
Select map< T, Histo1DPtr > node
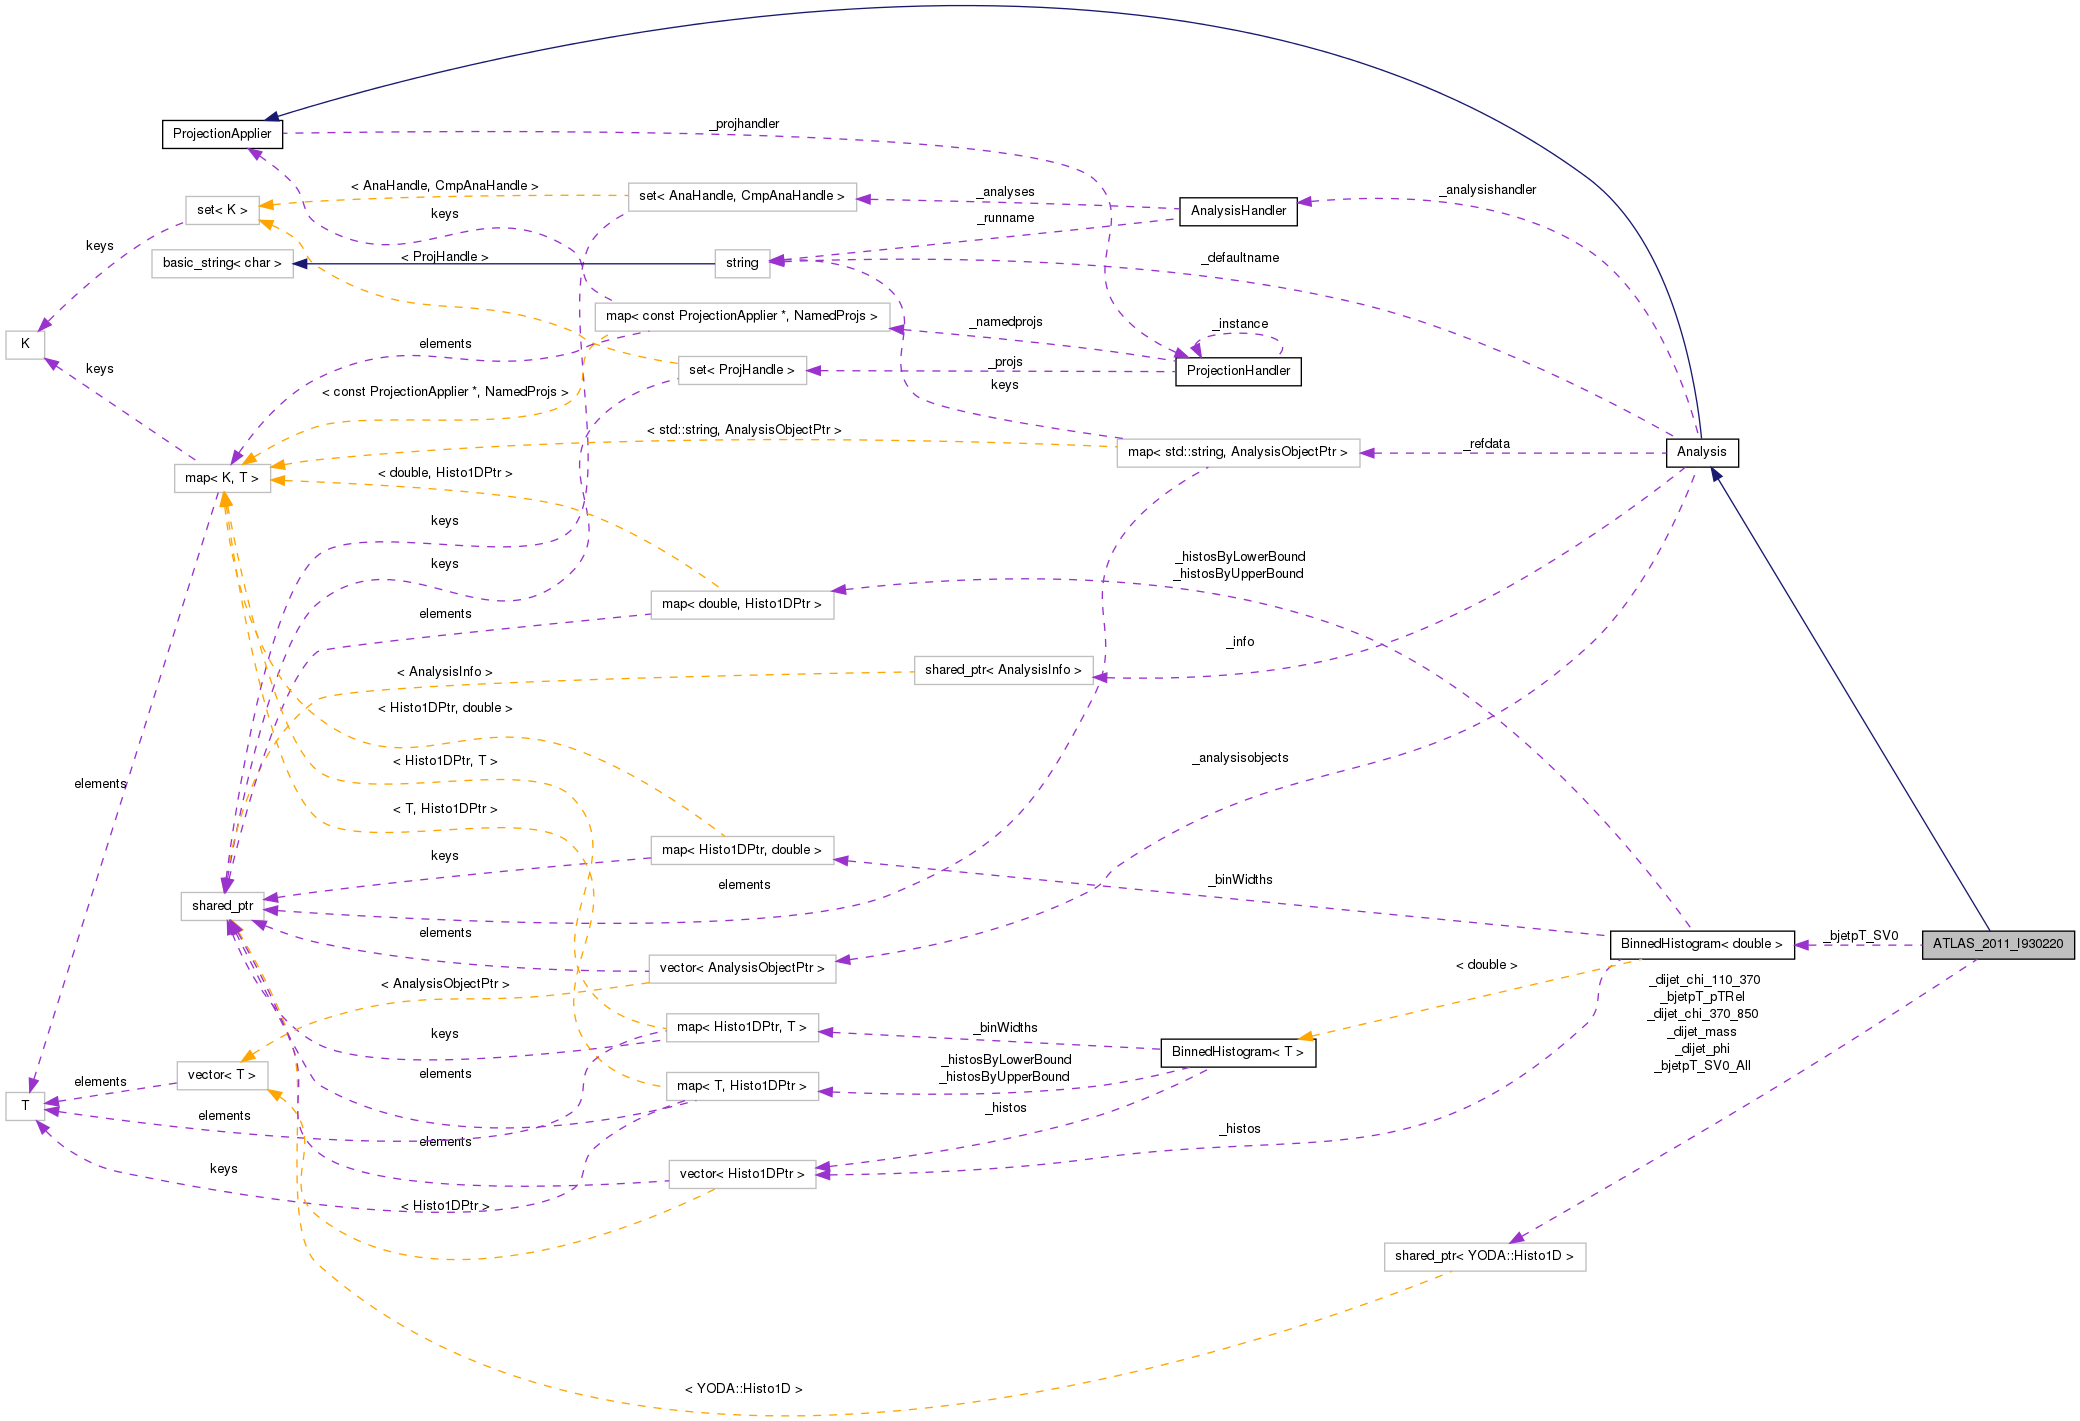742,1086
